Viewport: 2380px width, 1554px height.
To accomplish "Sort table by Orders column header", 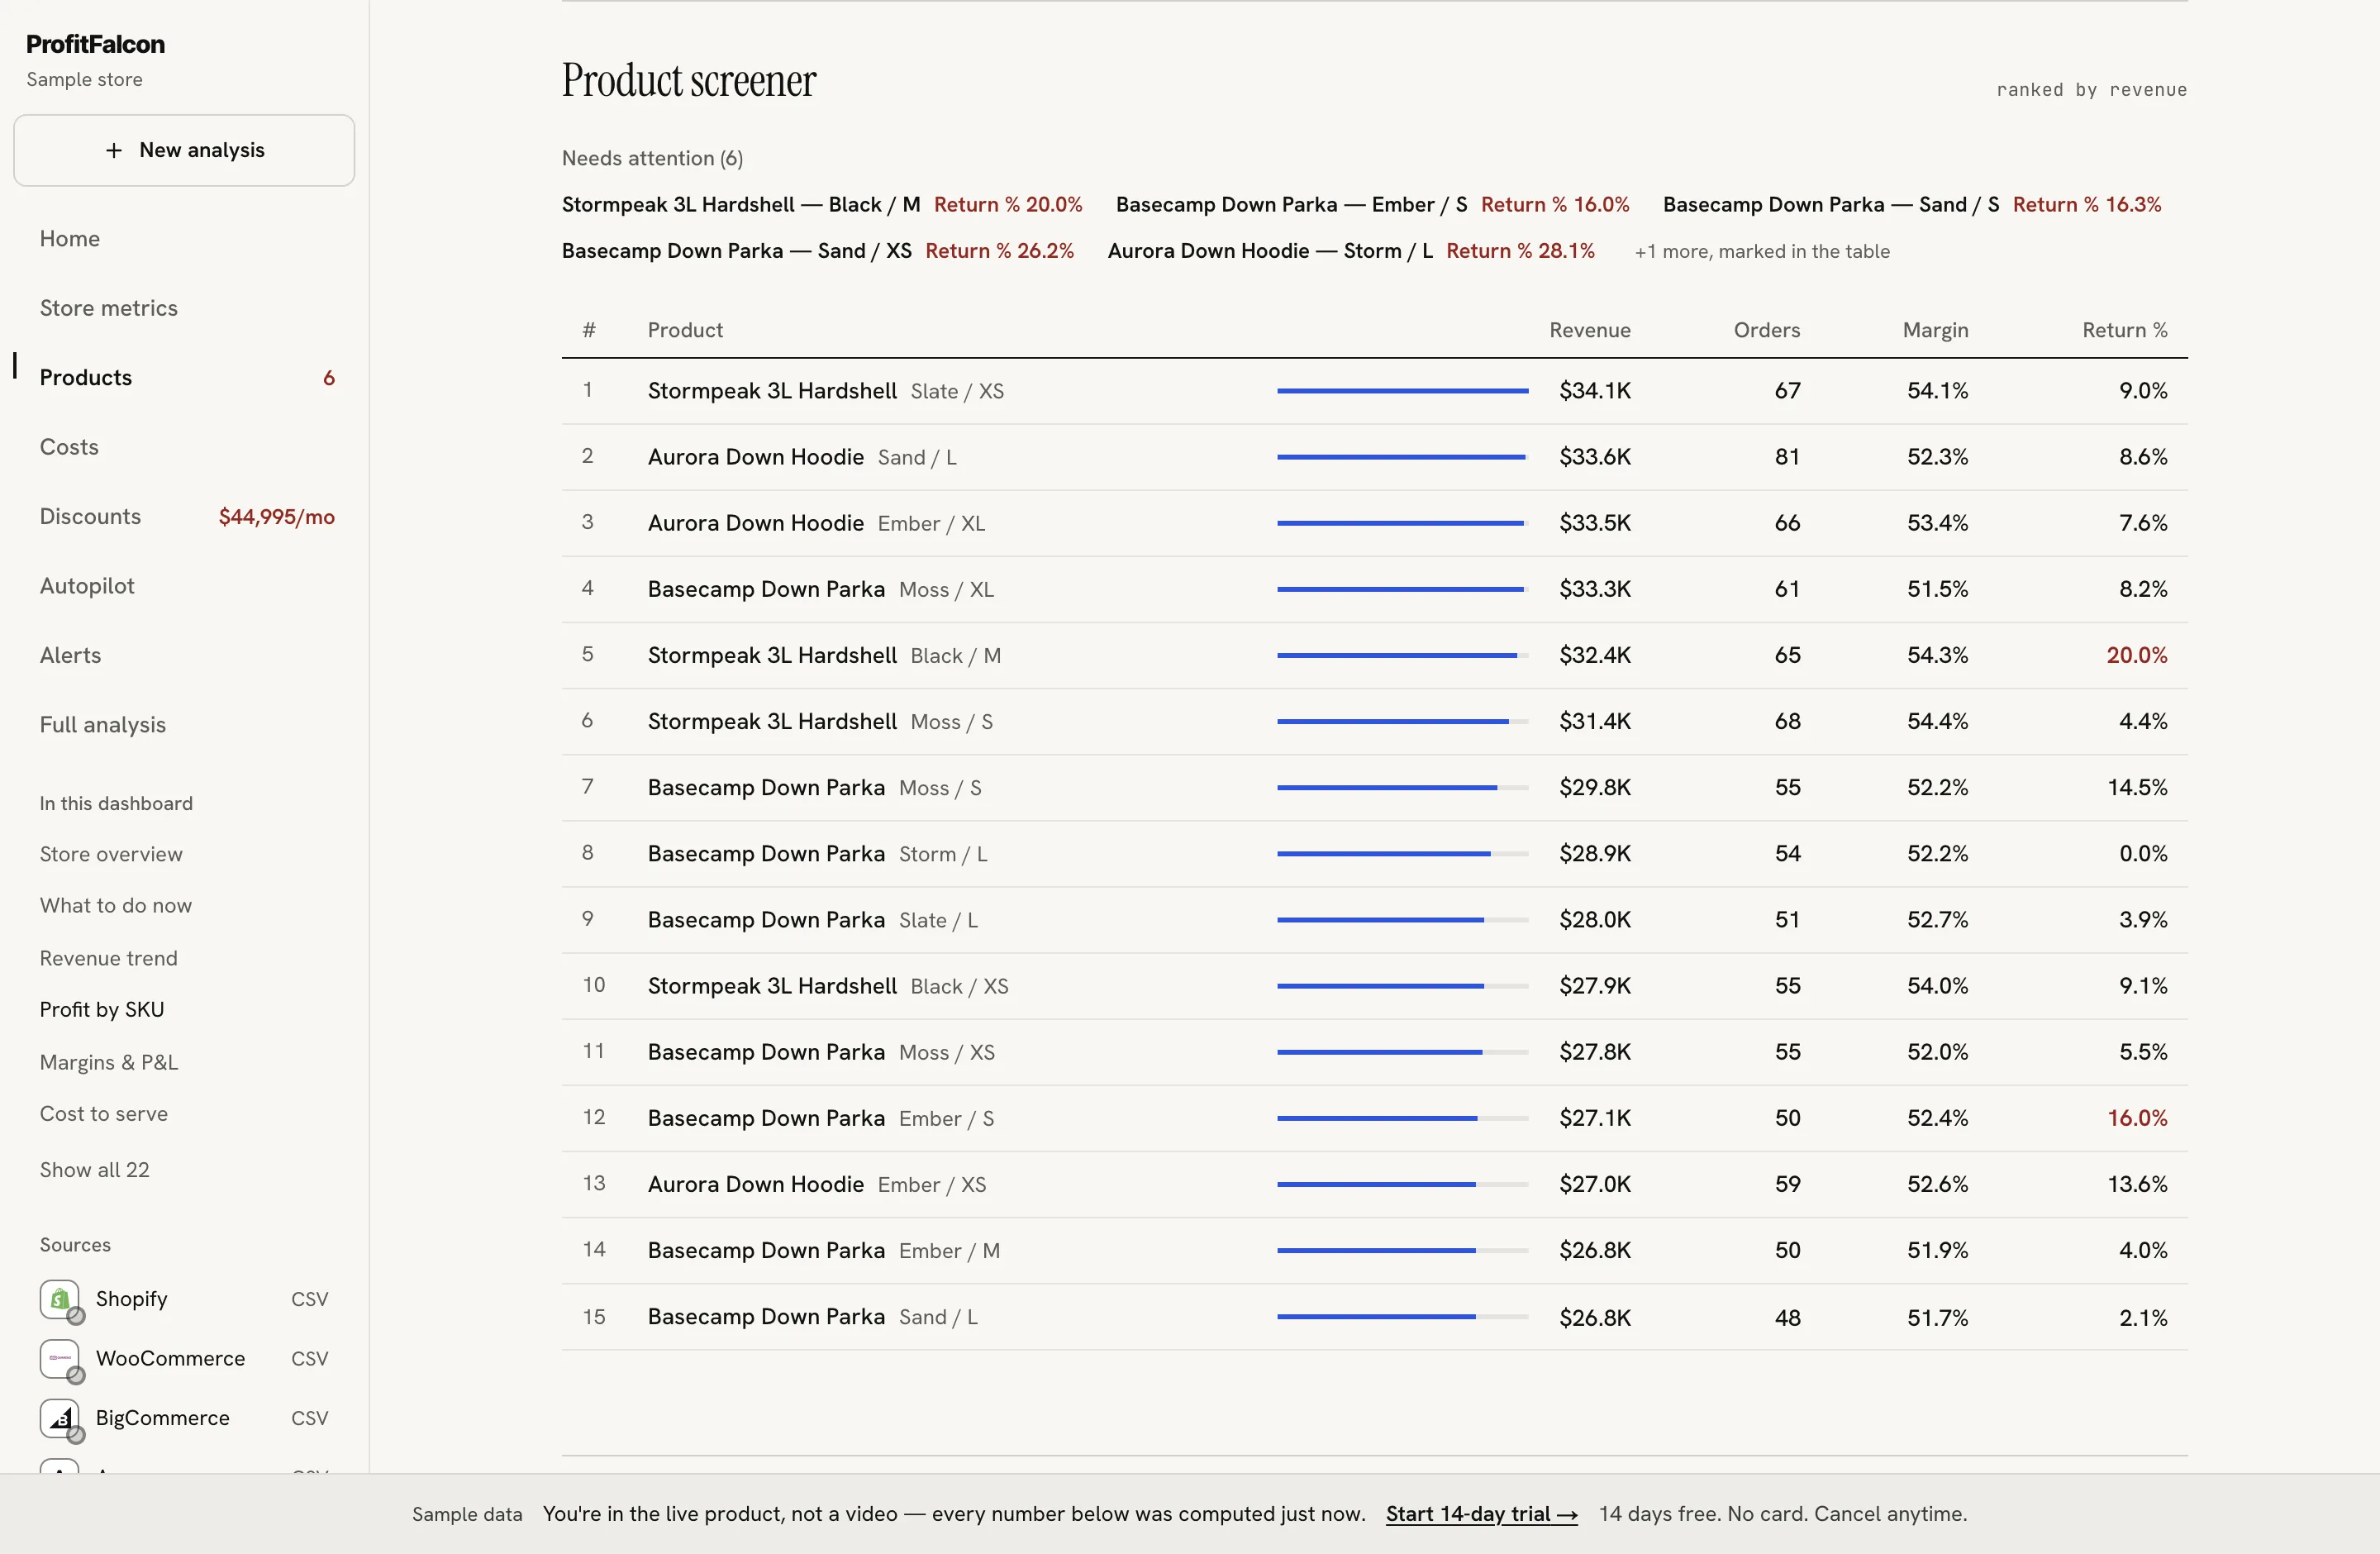I will 1767,330.
